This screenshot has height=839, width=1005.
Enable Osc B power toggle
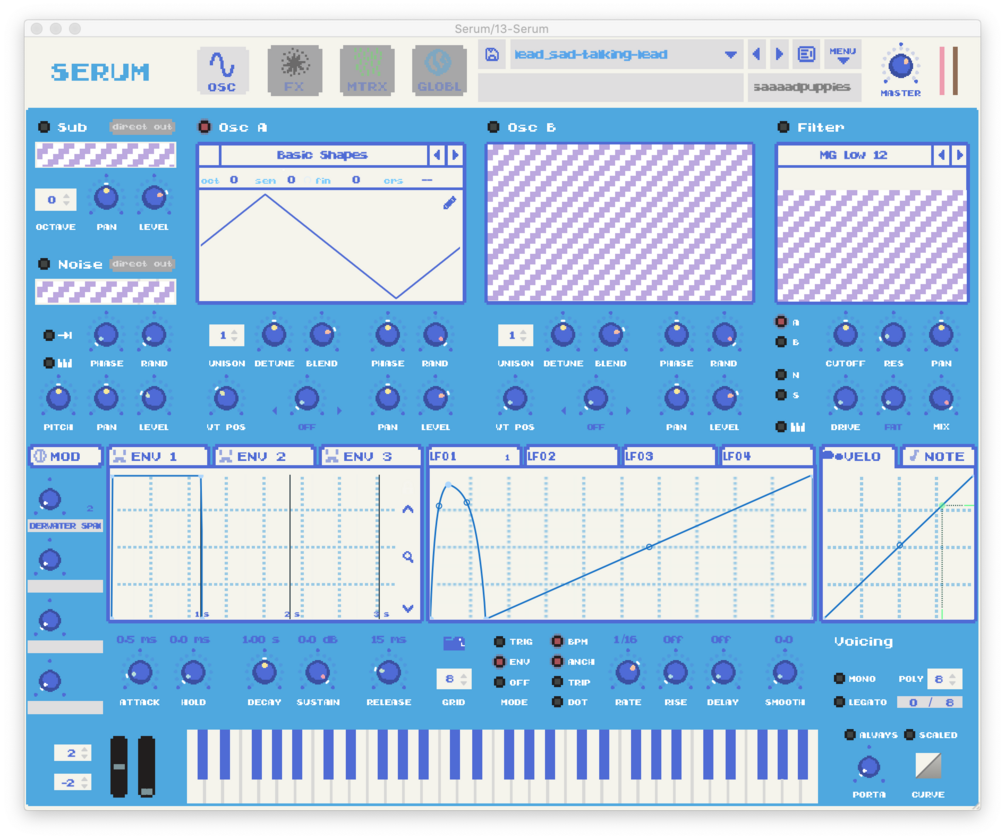click(x=494, y=127)
